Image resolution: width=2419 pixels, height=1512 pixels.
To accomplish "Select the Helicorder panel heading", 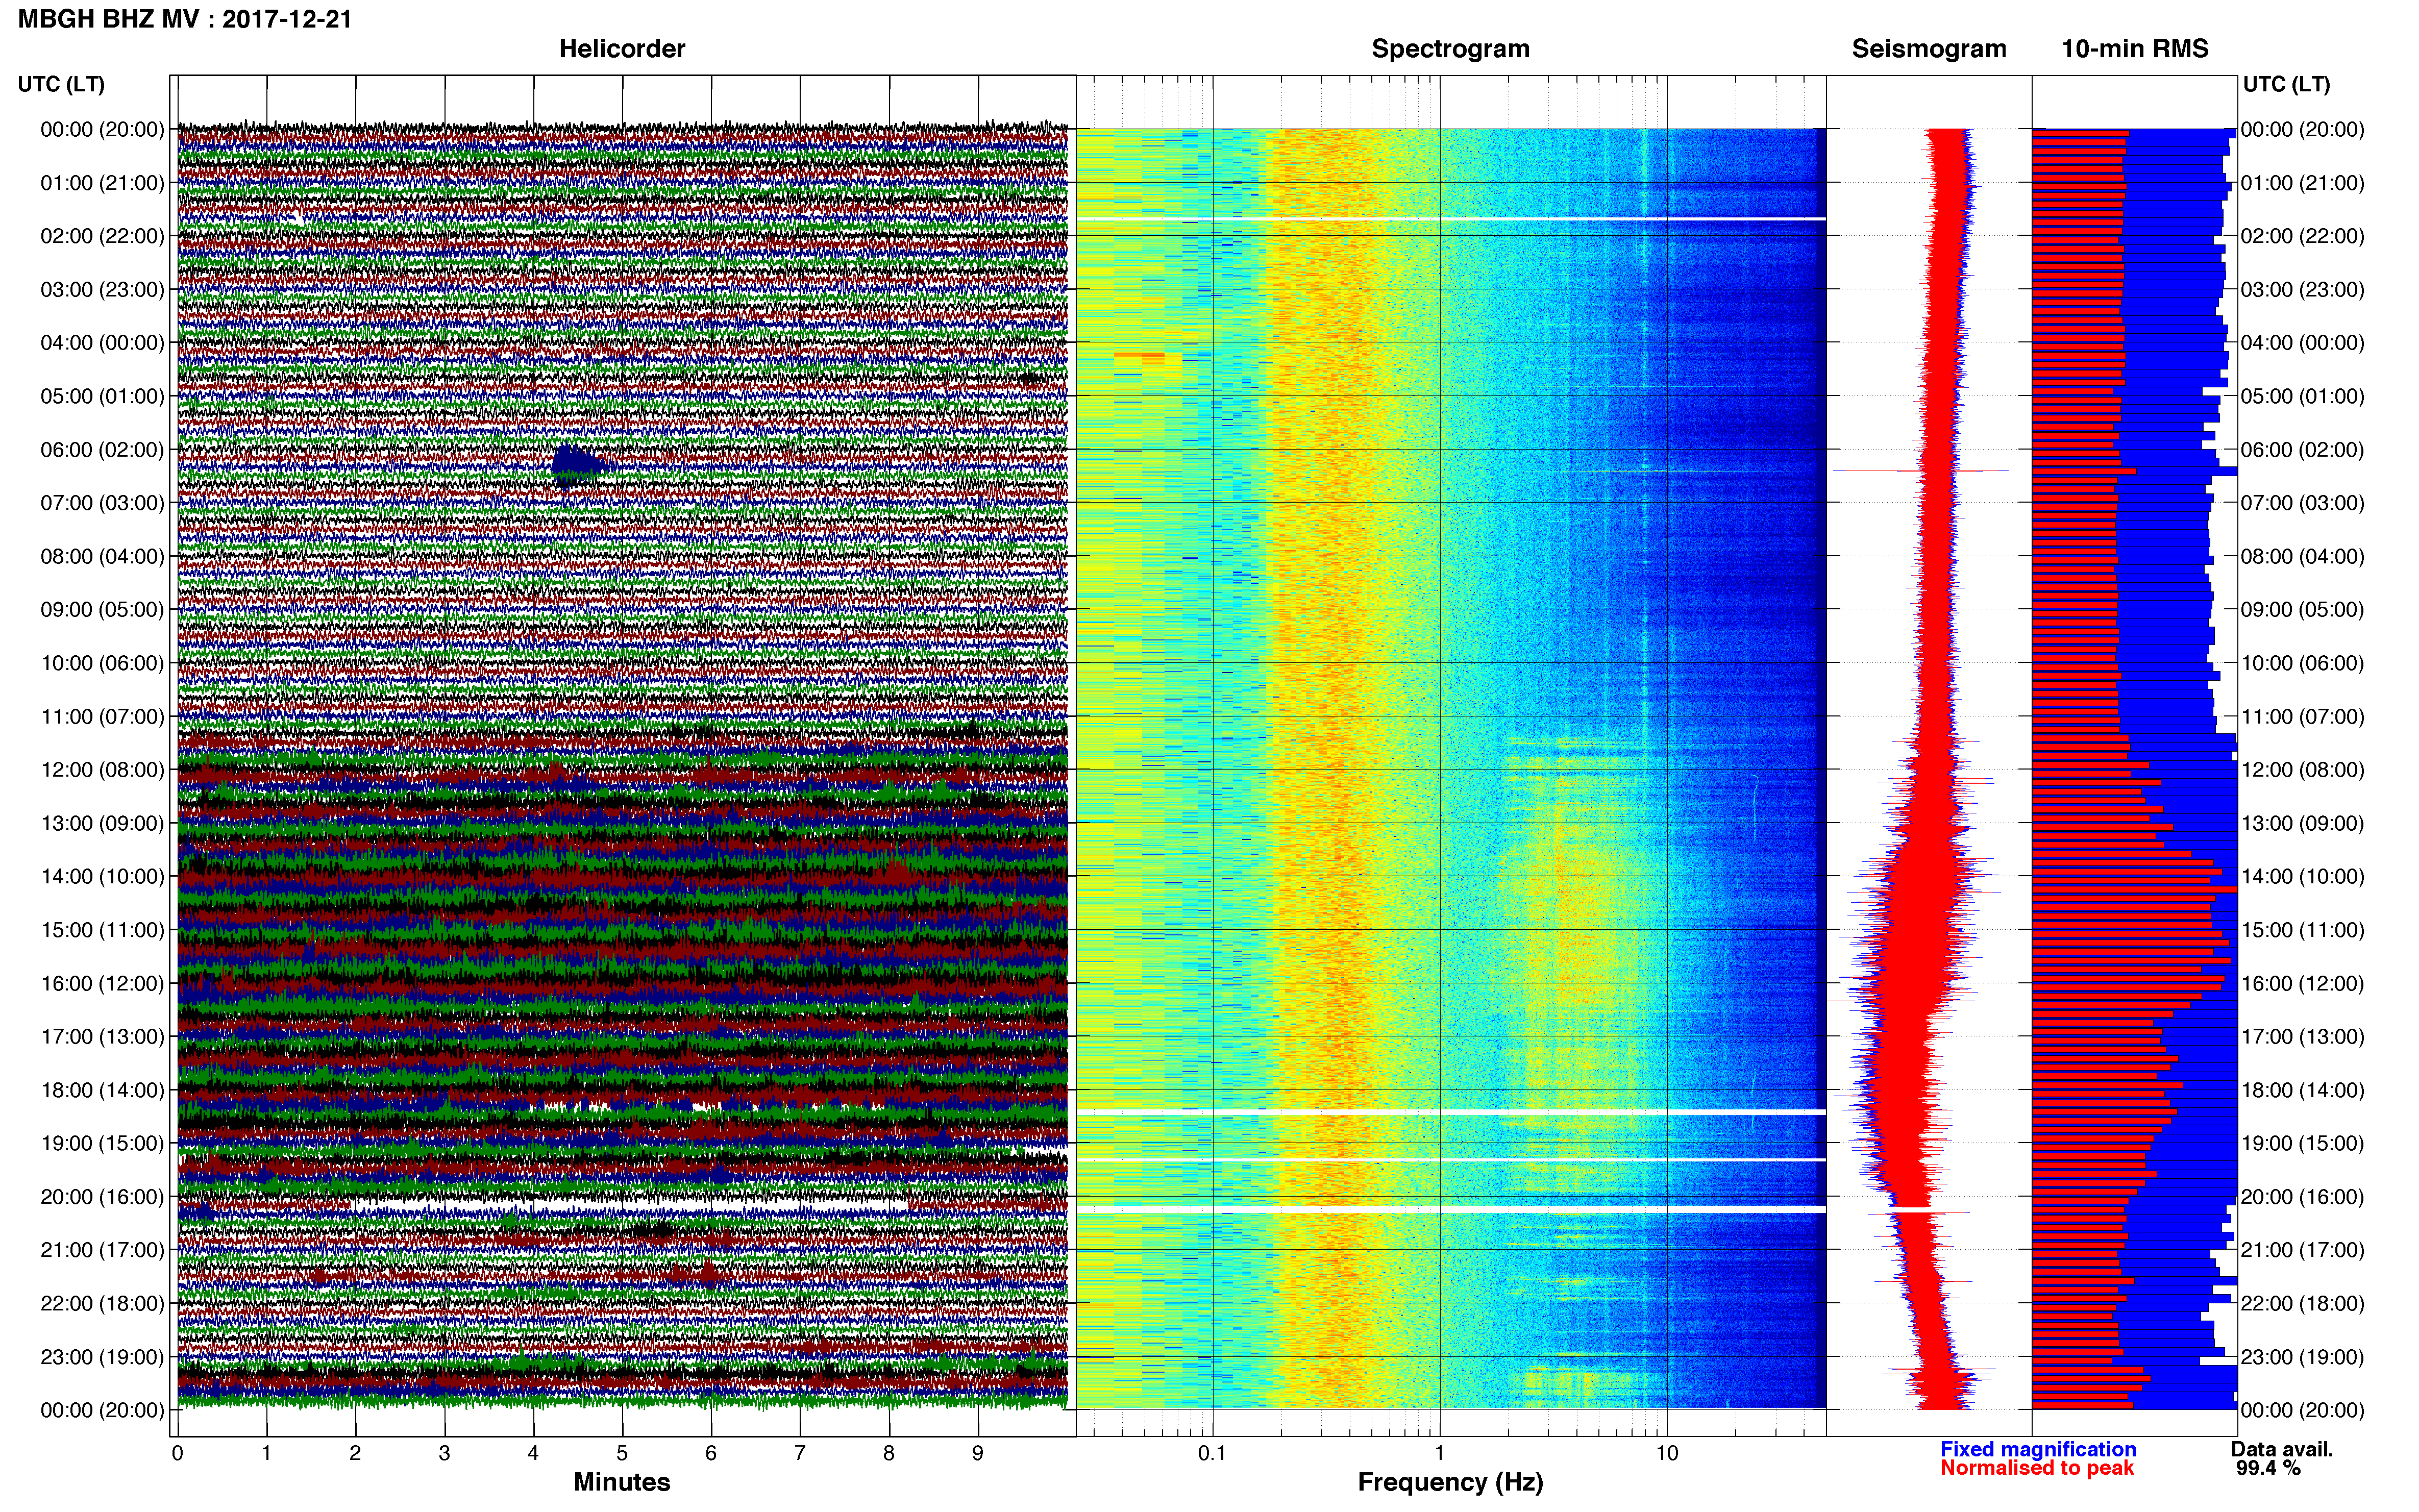I will pos(622,49).
